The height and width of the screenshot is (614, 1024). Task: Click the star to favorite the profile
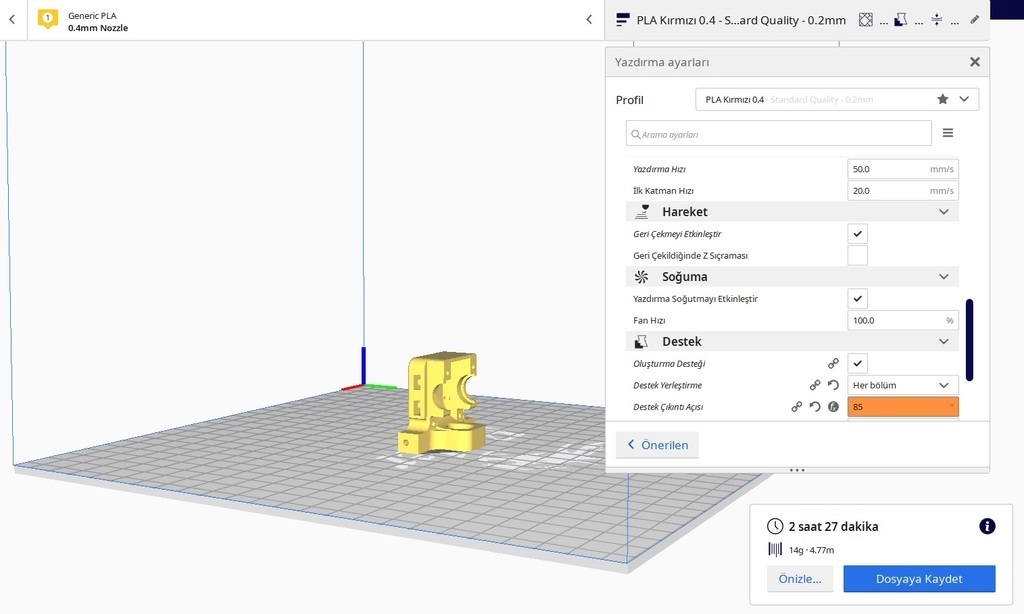pos(942,99)
